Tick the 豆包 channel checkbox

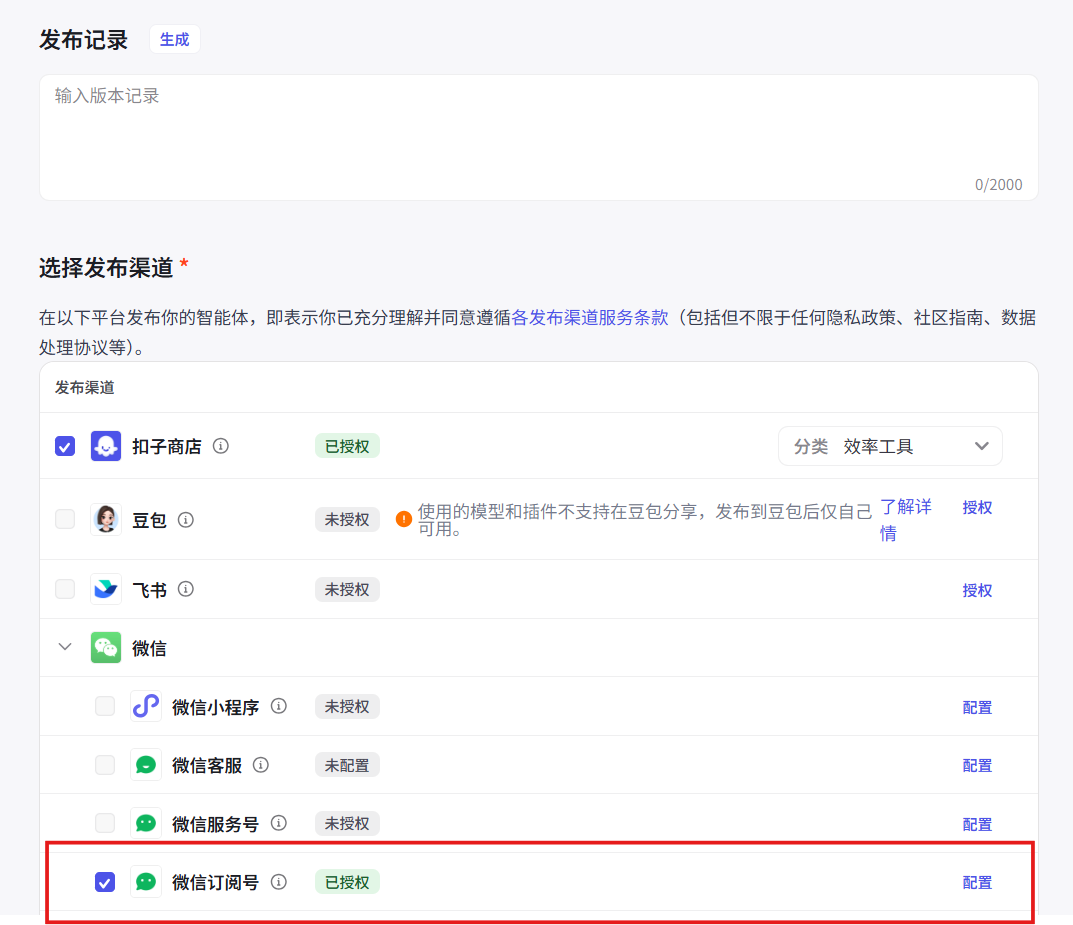point(65,519)
